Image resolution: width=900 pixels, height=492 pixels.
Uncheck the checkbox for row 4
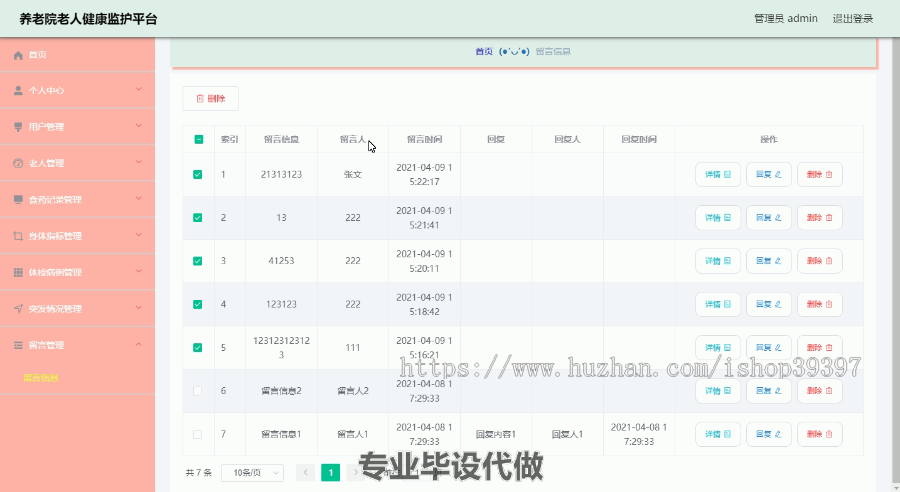tap(197, 304)
